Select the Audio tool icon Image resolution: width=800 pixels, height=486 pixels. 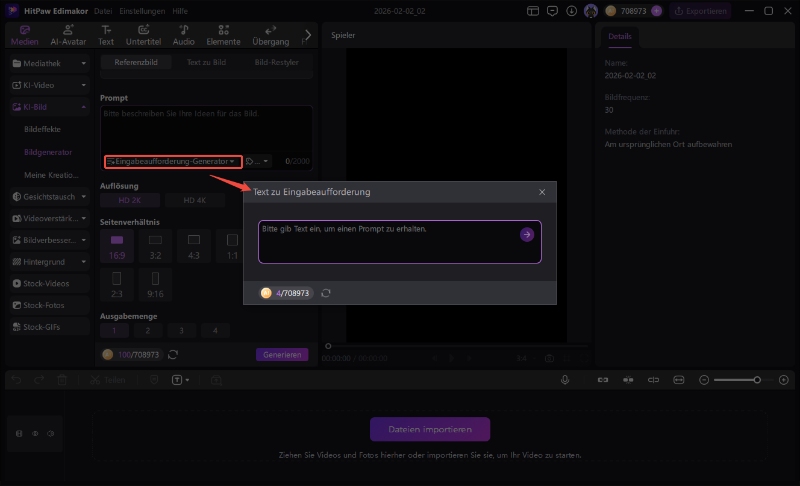[183, 35]
